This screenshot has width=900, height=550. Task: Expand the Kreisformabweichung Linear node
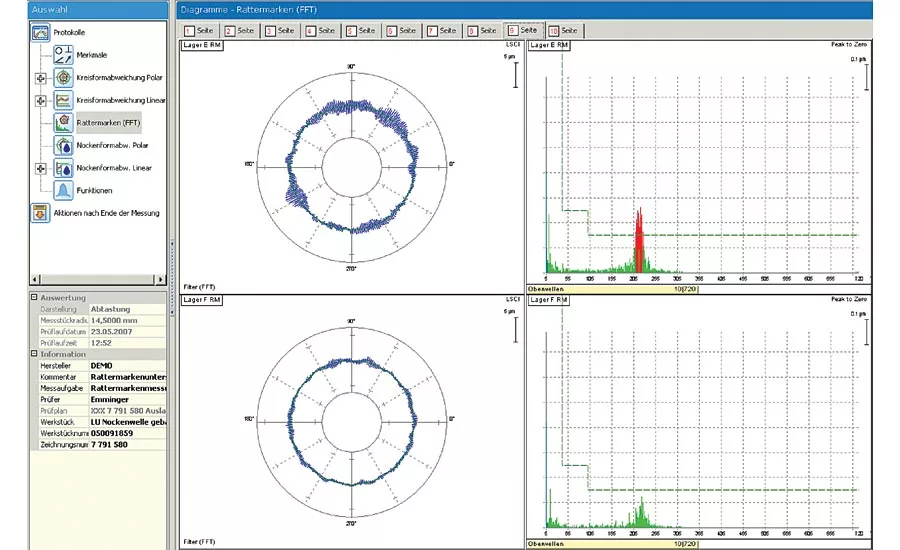point(40,100)
